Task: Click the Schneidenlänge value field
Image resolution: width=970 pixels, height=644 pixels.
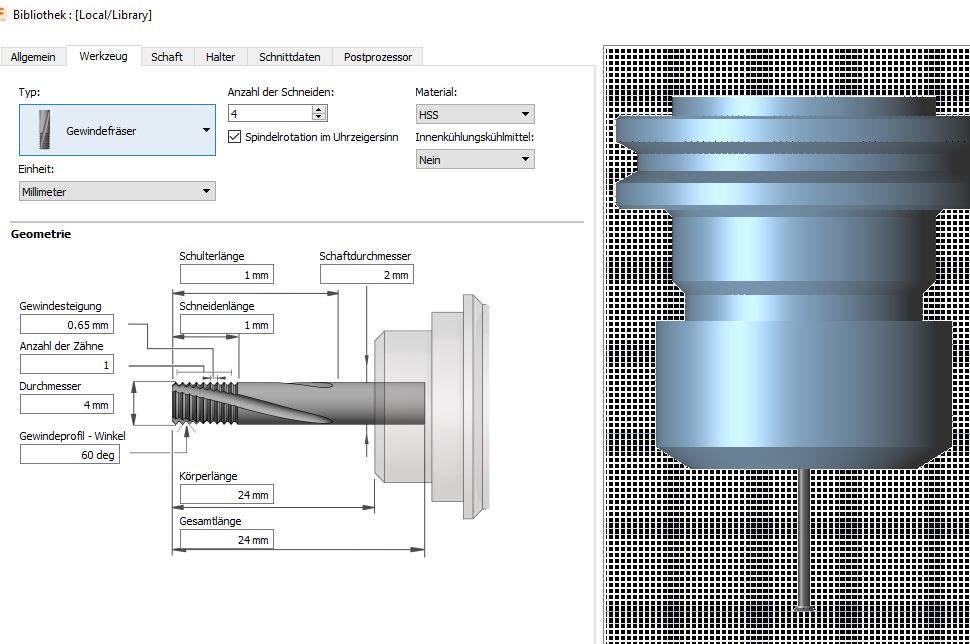Action: pyautogui.click(x=226, y=324)
